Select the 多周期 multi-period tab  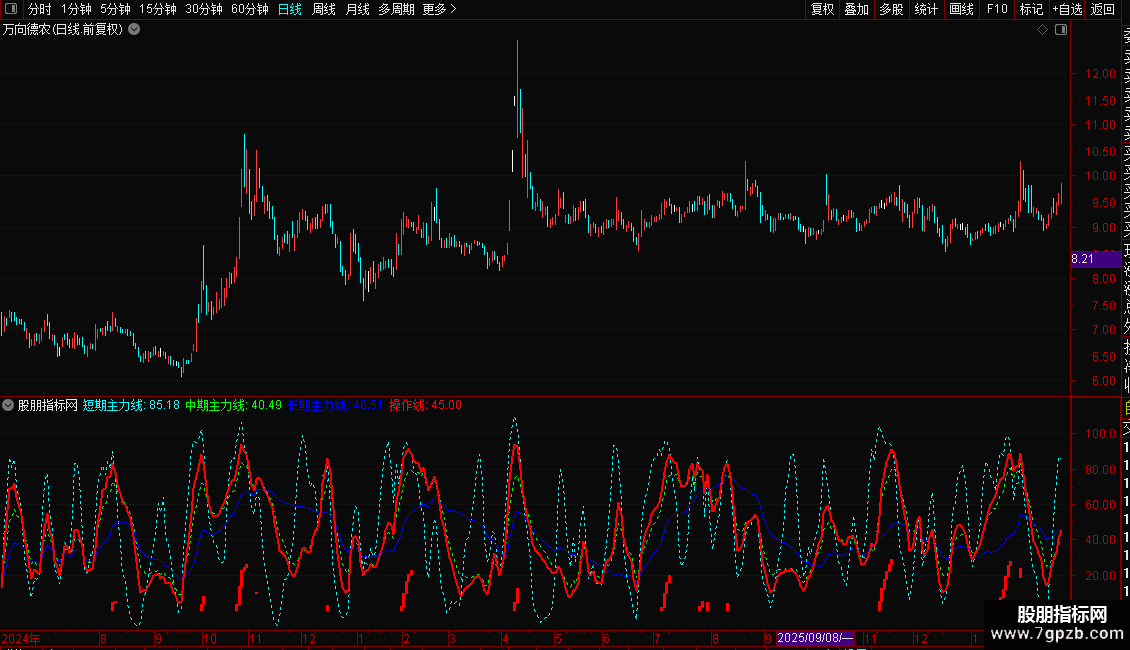click(396, 9)
